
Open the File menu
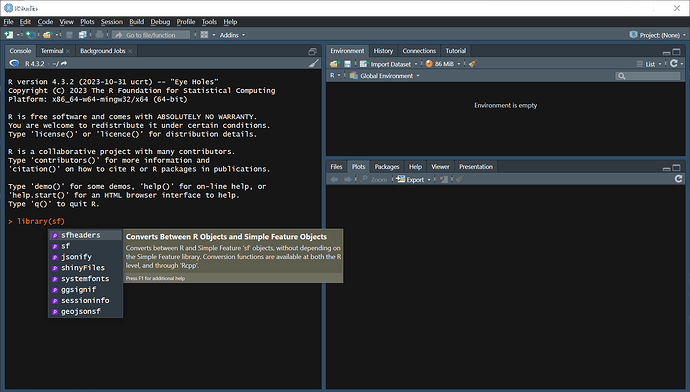click(x=8, y=22)
